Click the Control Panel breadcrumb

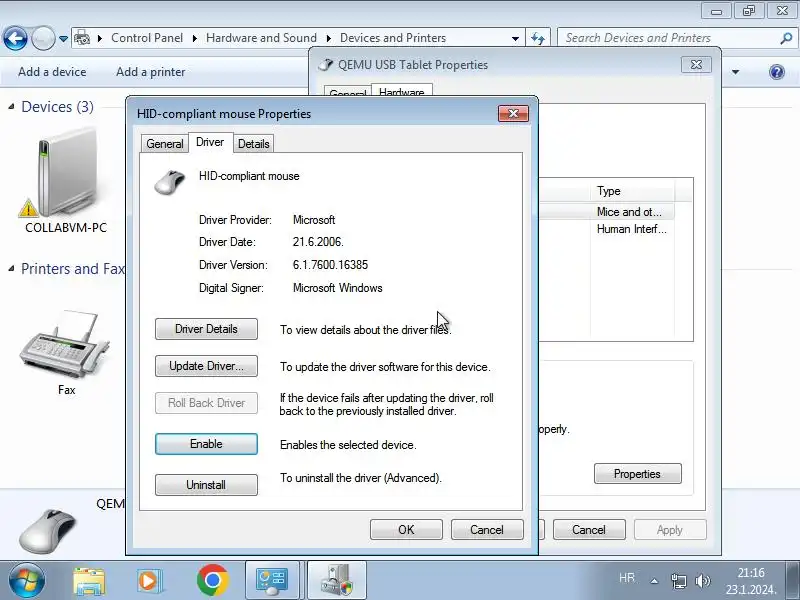click(147, 38)
